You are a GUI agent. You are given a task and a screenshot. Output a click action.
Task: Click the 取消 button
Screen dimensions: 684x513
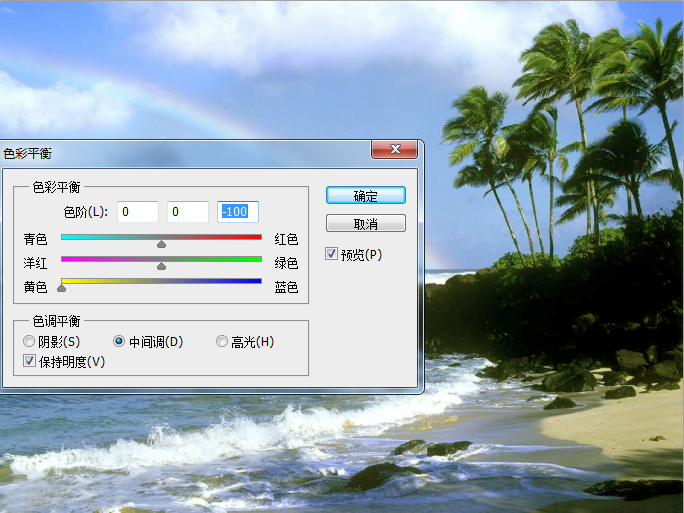click(366, 223)
